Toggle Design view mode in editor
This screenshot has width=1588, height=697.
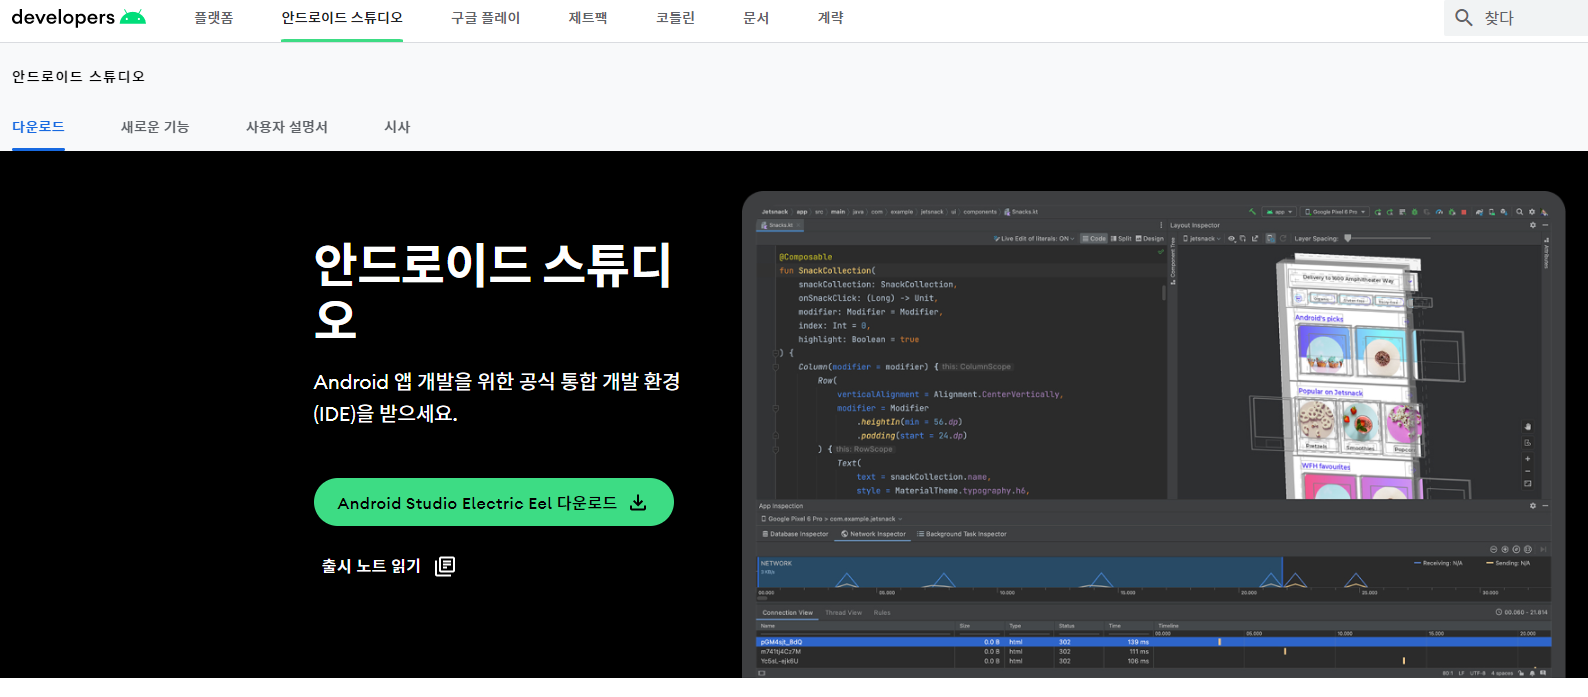pyautogui.click(x=1150, y=239)
